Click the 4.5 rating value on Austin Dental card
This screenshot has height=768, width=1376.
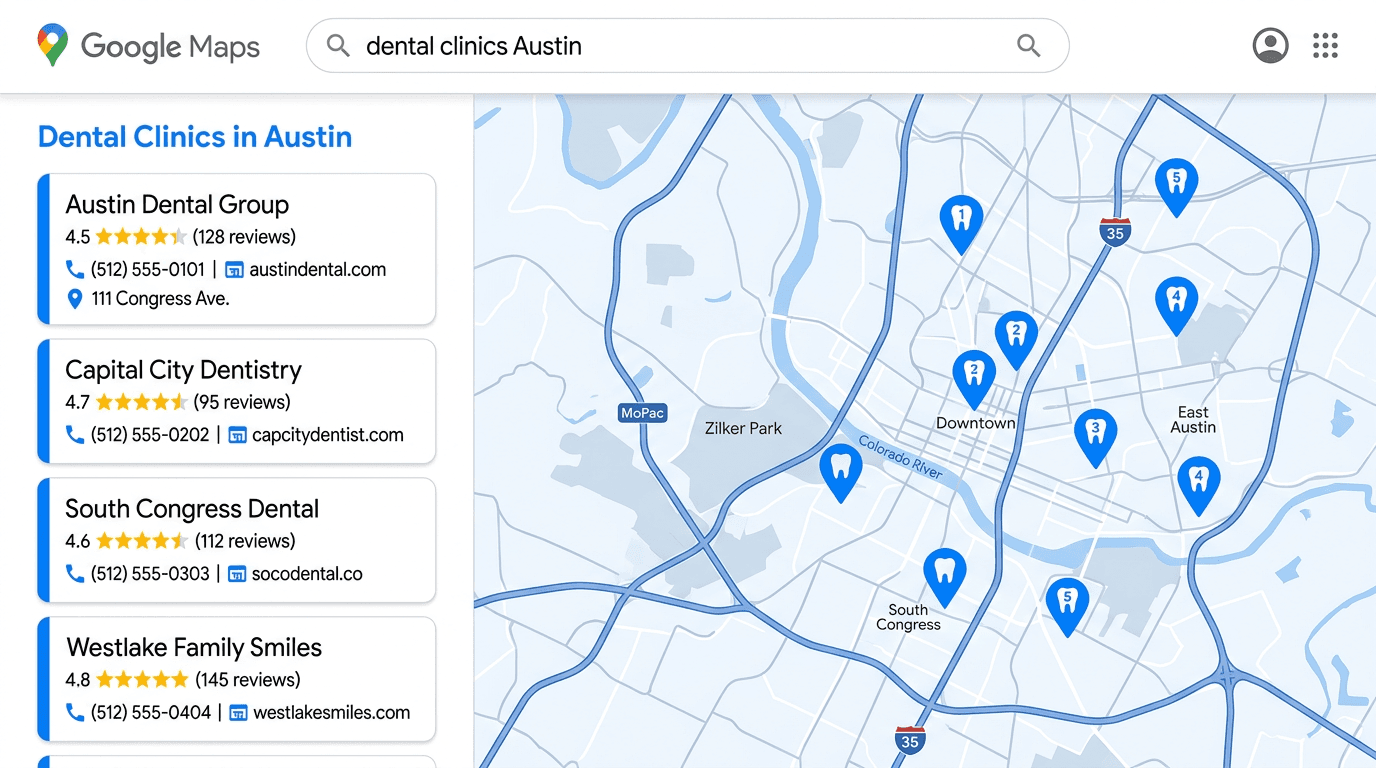(78, 237)
